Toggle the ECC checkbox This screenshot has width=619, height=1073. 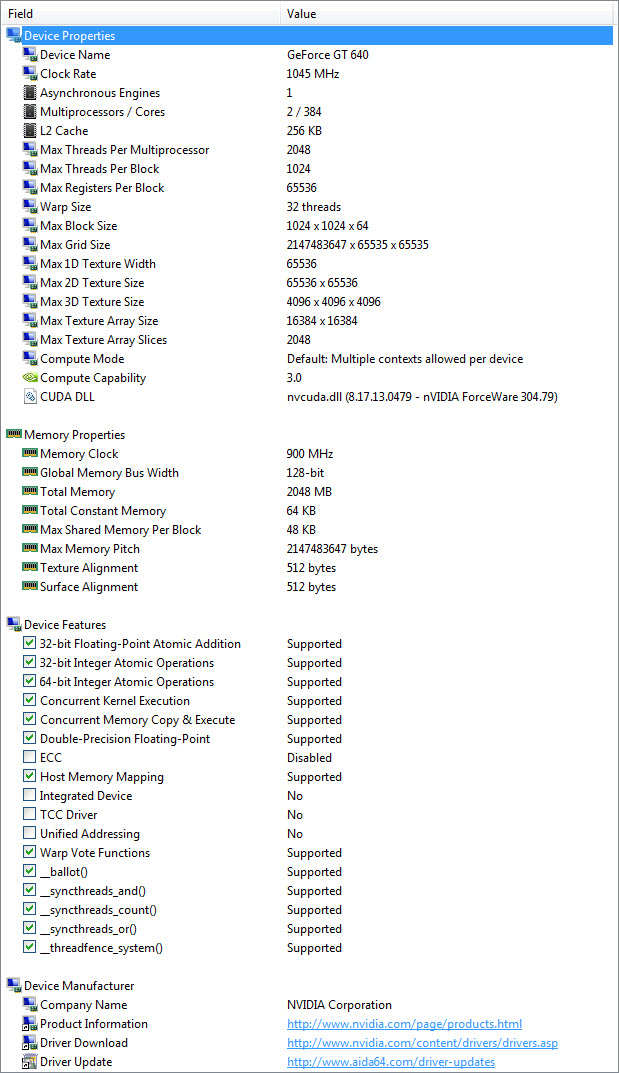click(x=29, y=758)
